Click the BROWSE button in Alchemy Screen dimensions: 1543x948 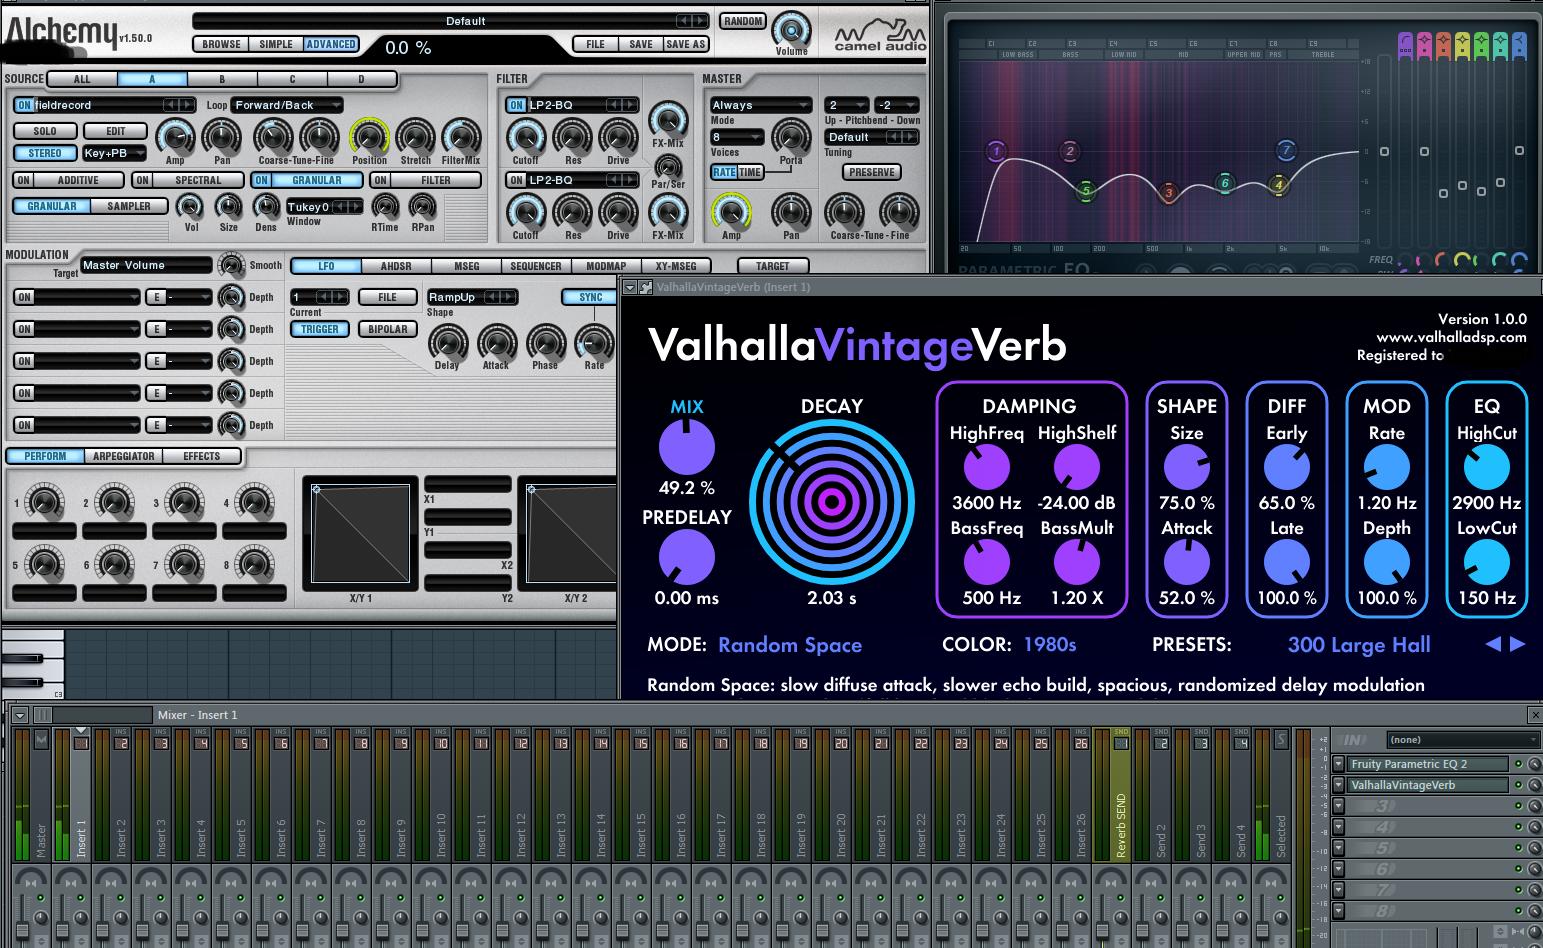pos(221,44)
